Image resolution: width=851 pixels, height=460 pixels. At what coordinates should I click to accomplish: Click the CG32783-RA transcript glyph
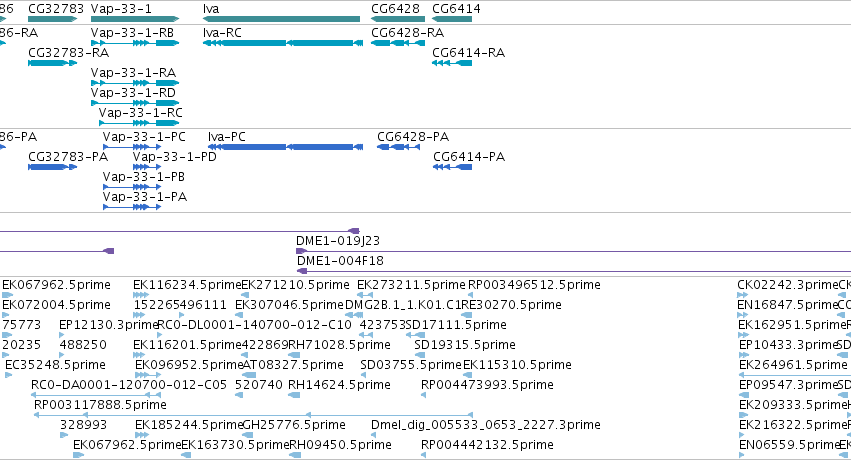tap(53, 63)
